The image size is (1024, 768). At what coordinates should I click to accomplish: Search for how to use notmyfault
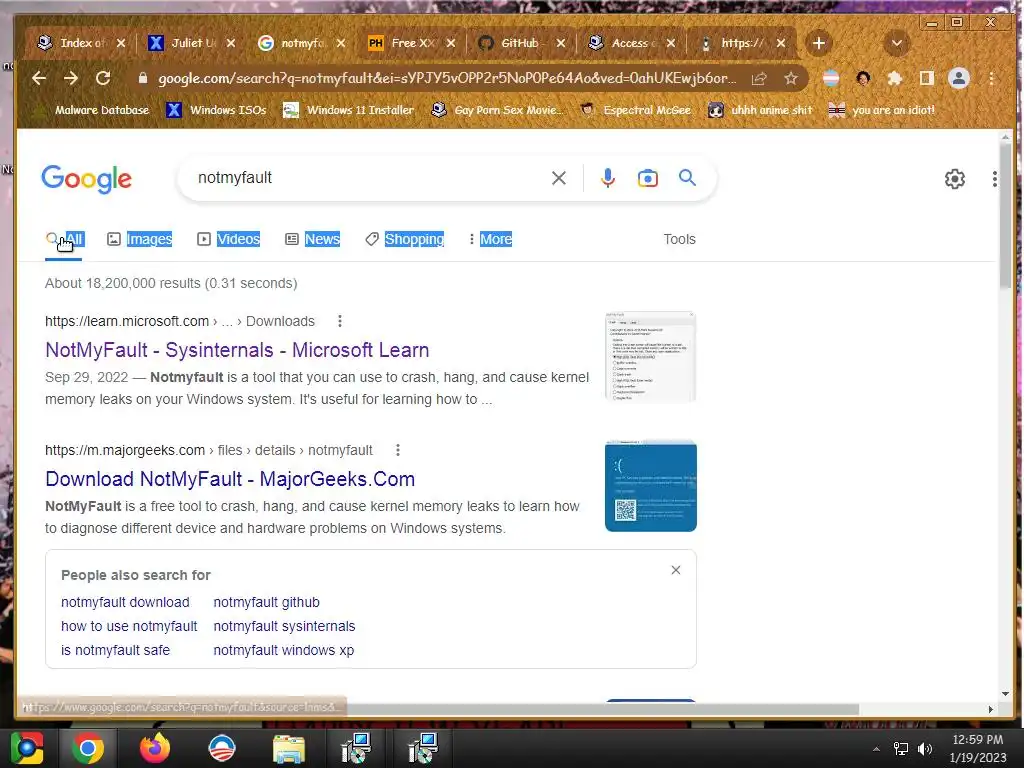pos(129,626)
